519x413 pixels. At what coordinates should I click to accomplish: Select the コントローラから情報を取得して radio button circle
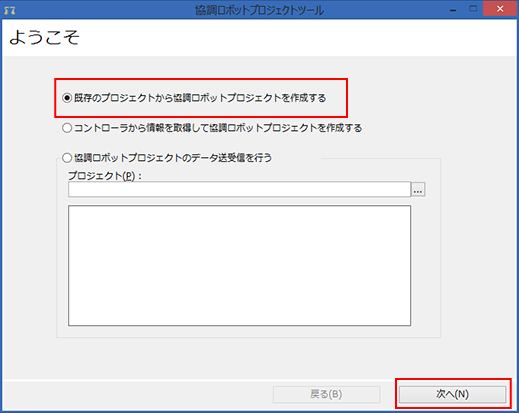pos(67,128)
